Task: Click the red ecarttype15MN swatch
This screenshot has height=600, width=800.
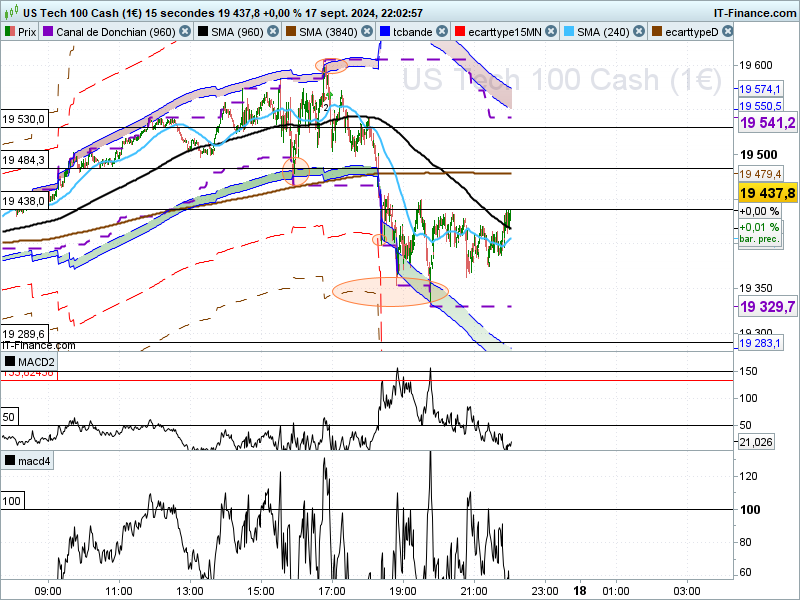Action: click(460, 32)
